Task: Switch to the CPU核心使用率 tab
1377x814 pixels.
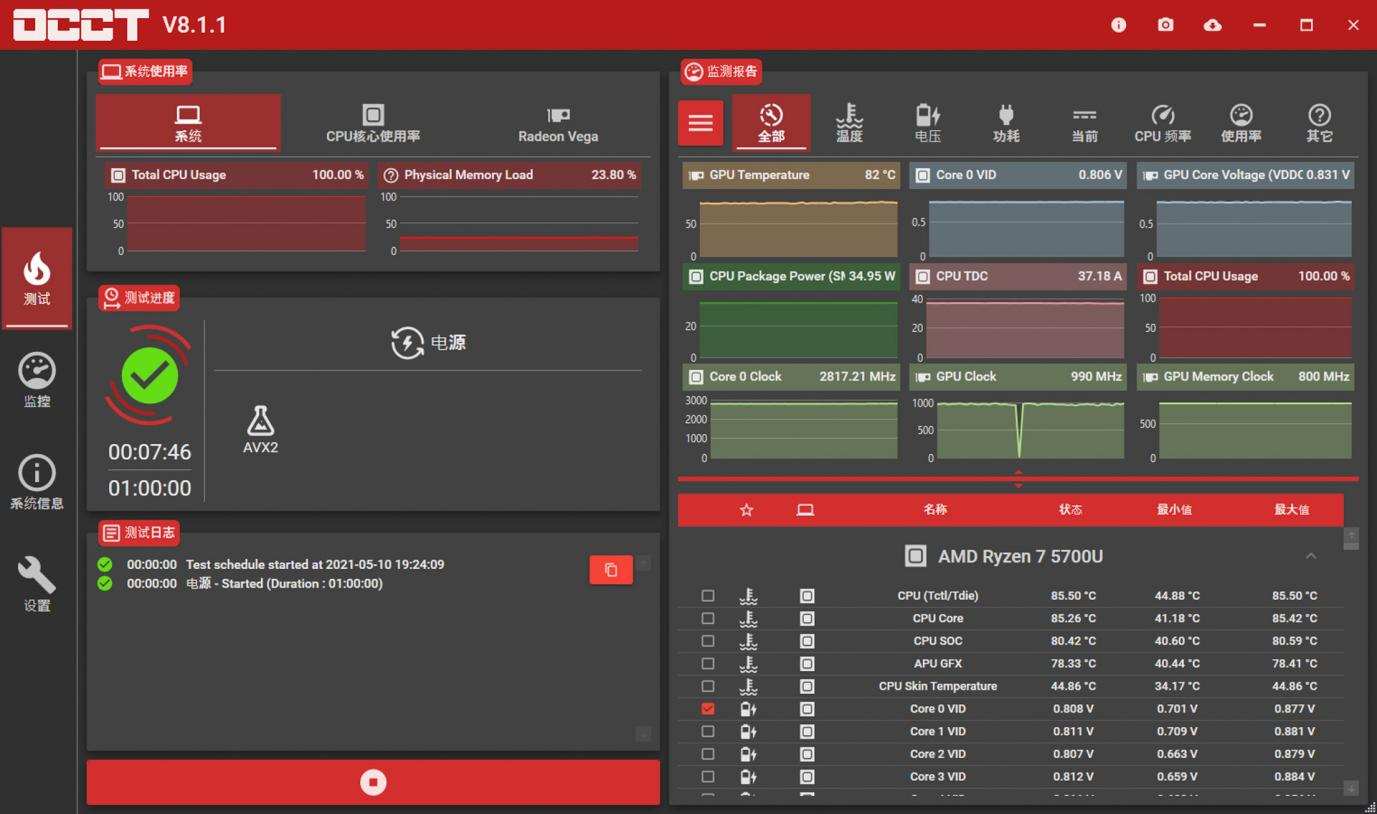Action: [373, 122]
